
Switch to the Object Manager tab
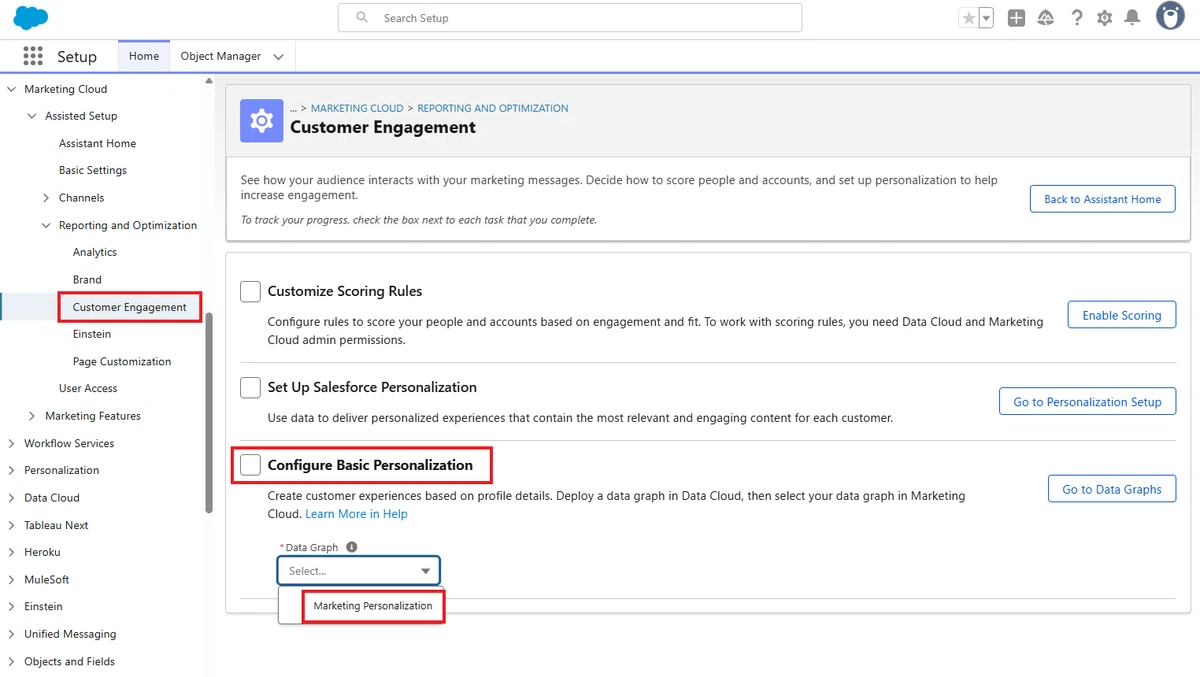220,56
